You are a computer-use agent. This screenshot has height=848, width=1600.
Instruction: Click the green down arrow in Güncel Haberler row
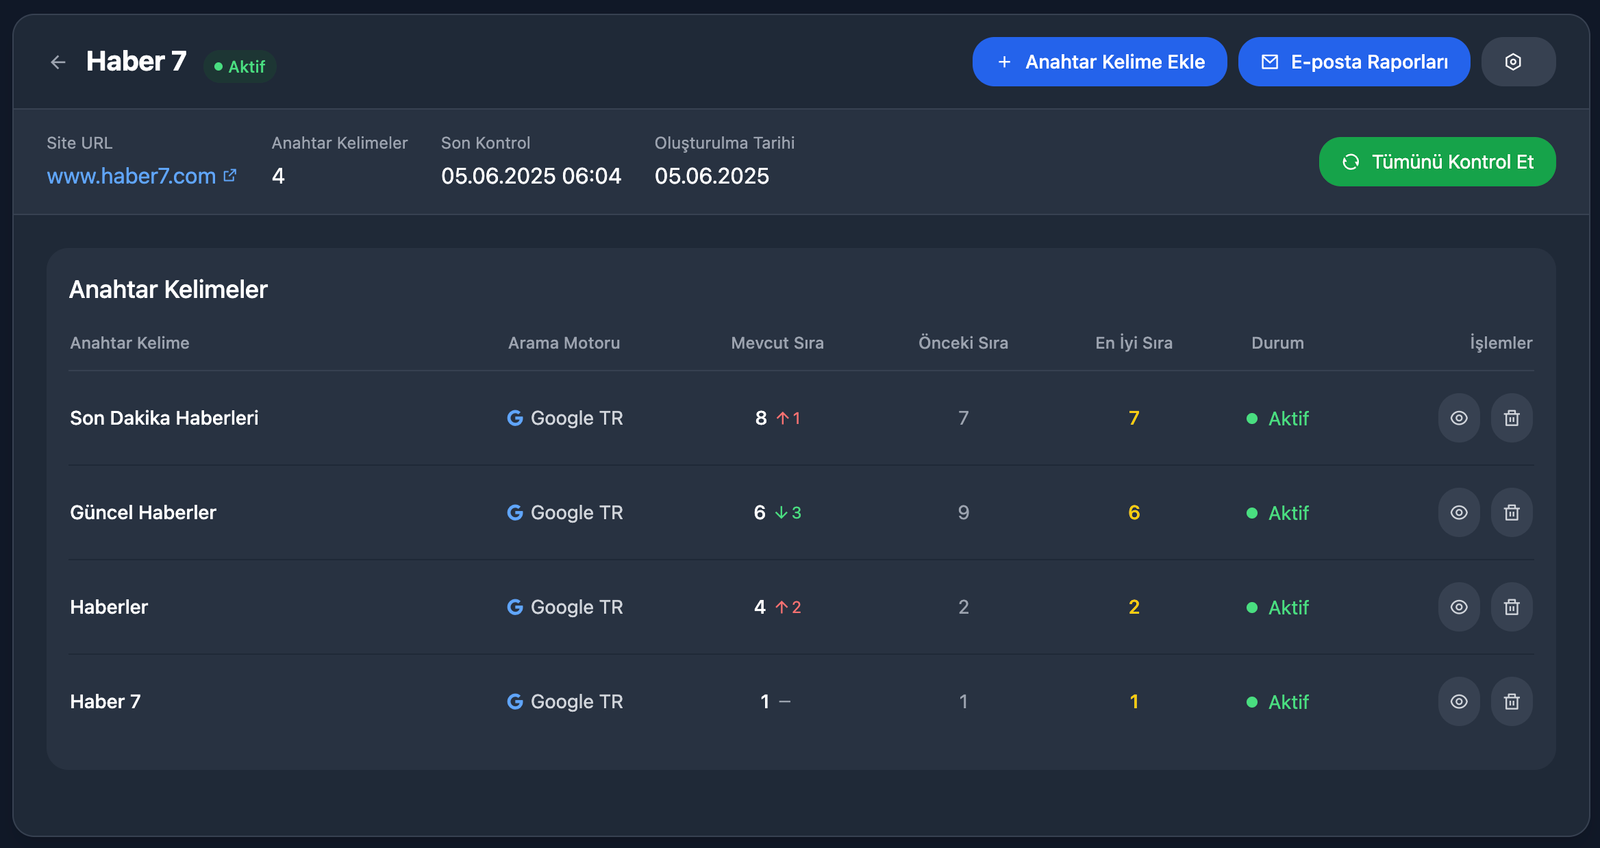coord(781,512)
